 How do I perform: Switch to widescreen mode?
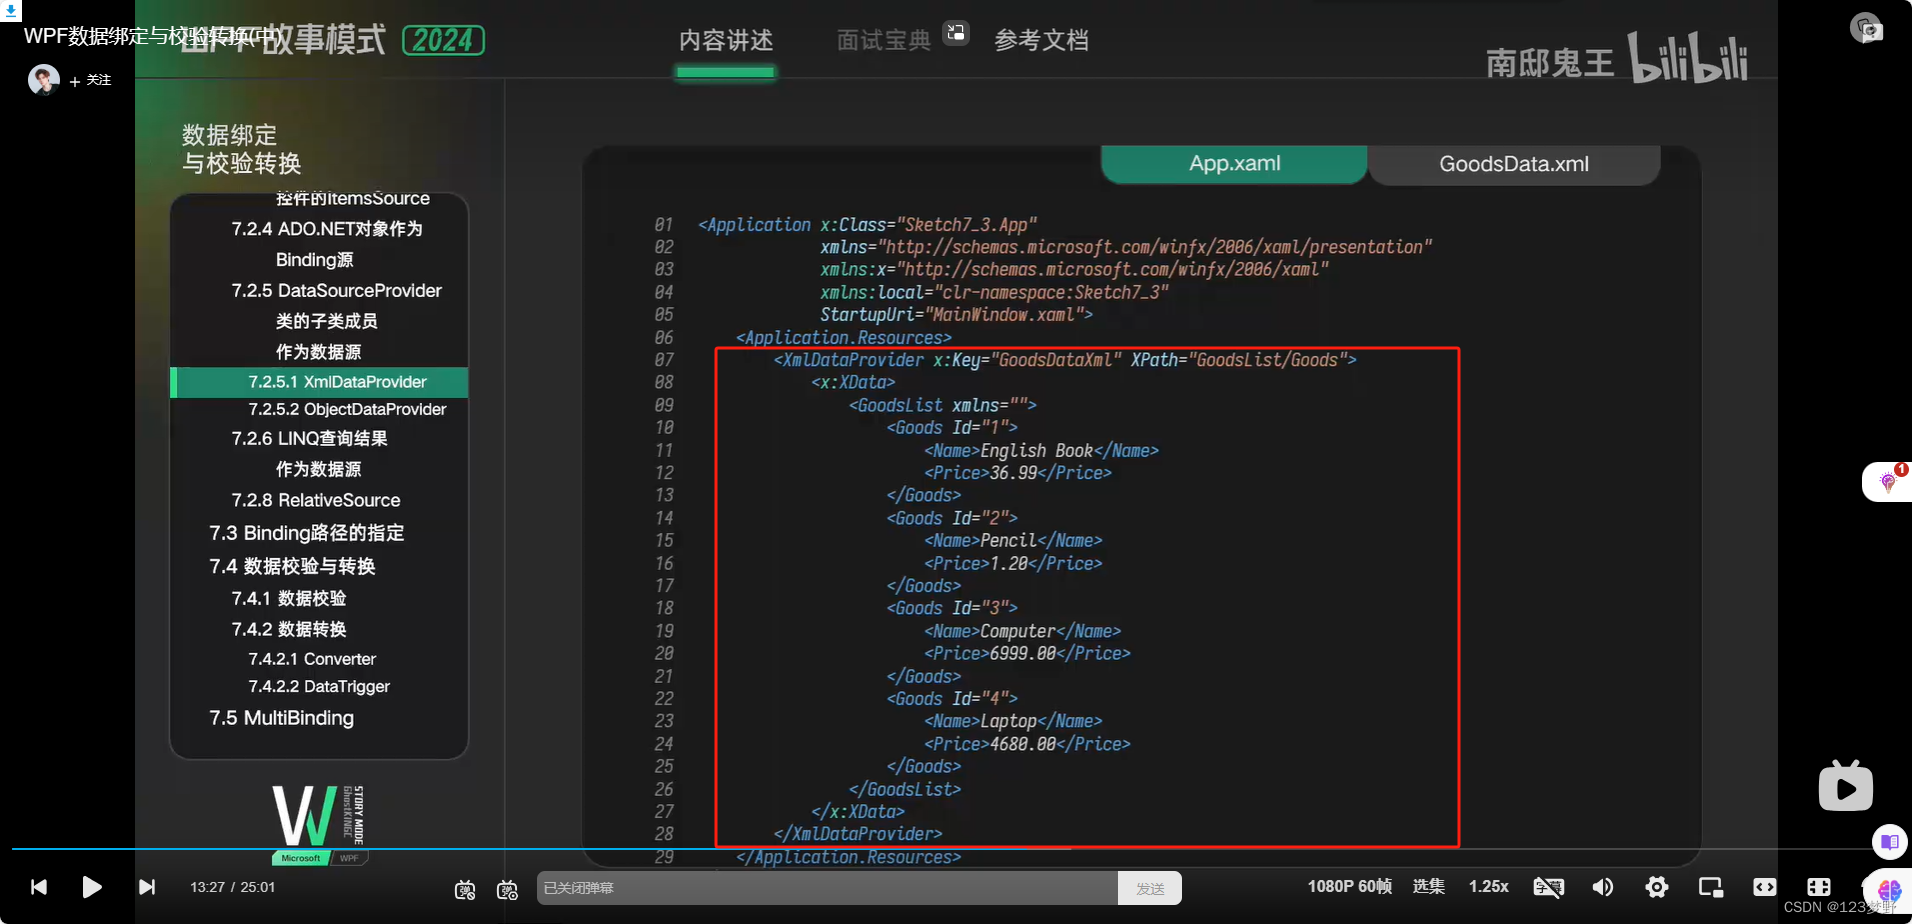1765,887
